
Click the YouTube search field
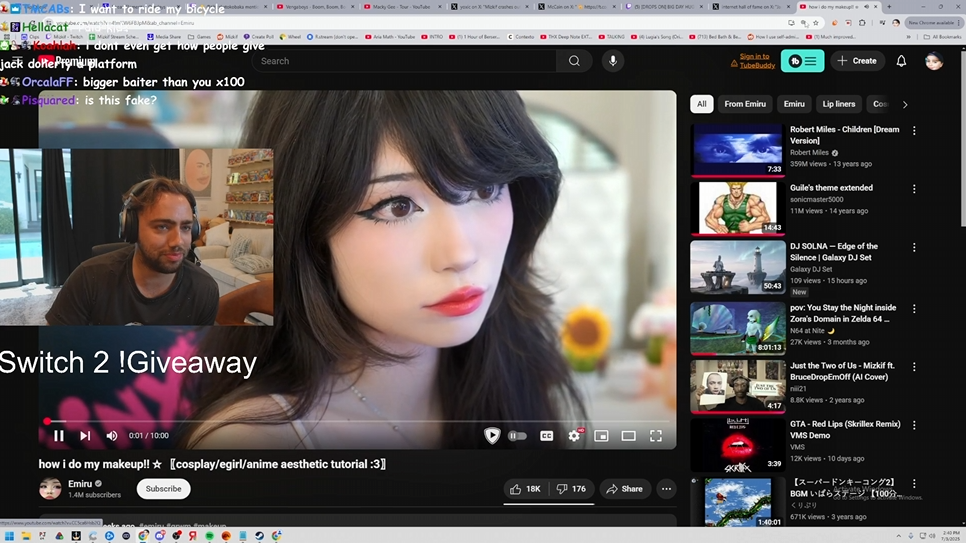click(404, 61)
